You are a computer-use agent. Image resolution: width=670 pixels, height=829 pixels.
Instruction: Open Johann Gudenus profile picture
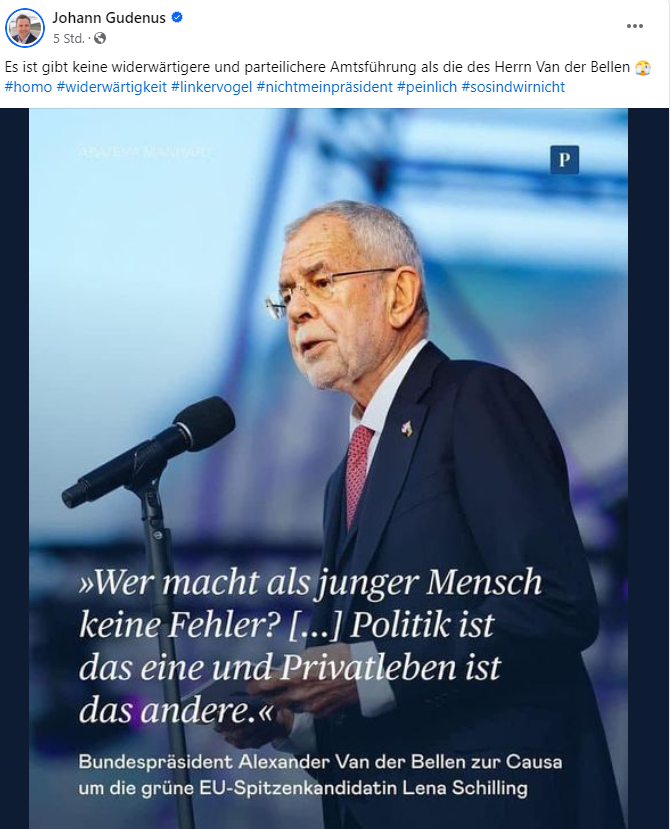[x=24, y=27]
